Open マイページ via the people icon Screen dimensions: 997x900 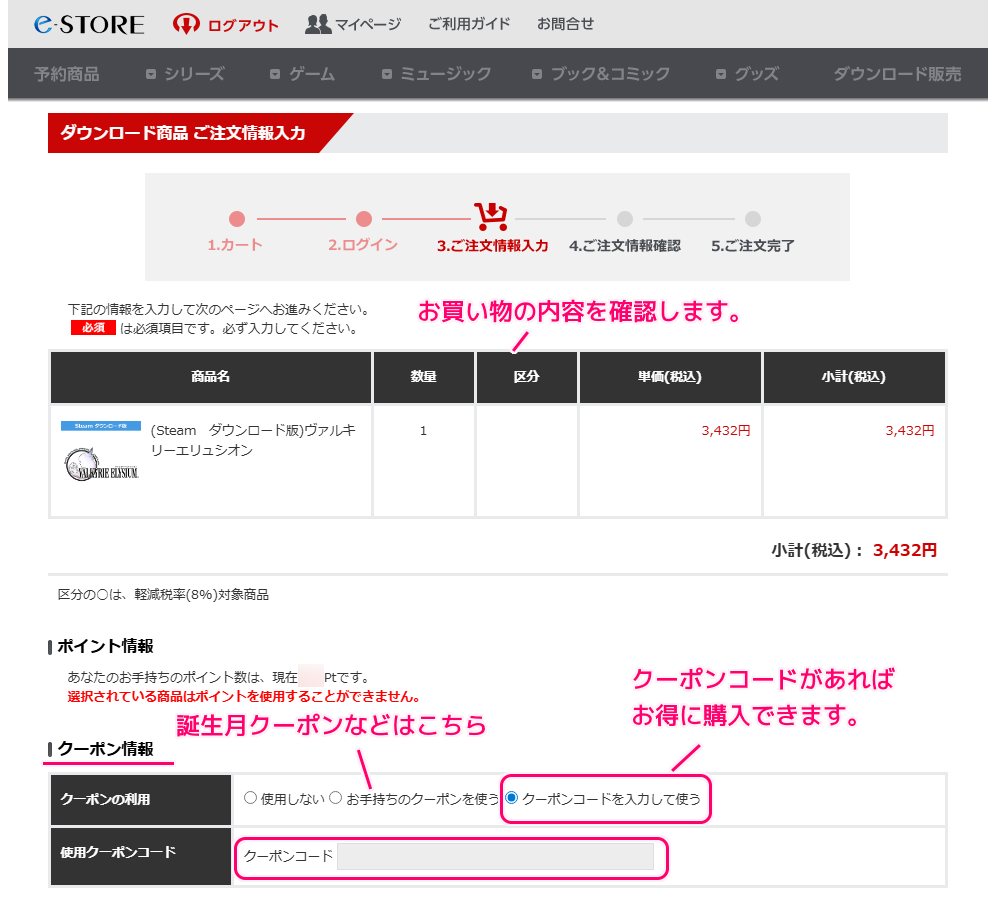coord(318,22)
